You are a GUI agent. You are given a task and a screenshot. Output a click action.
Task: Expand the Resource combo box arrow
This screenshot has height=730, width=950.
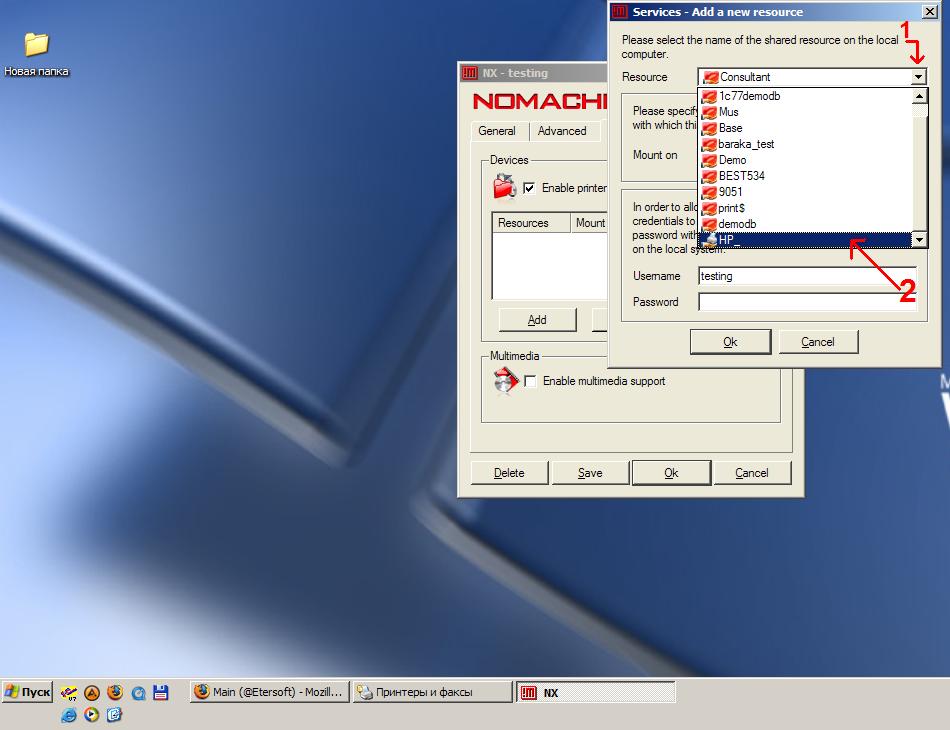tap(918, 77)
